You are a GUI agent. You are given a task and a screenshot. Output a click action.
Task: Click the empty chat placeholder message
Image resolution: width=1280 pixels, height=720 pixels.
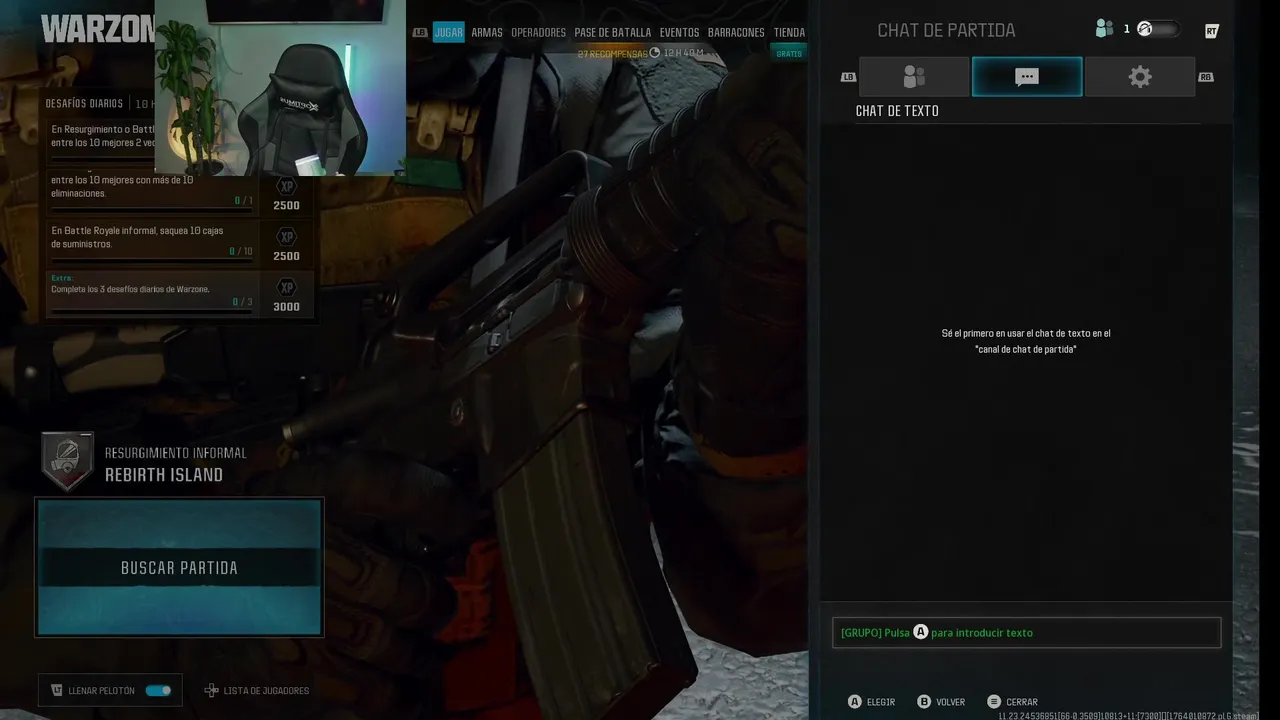[x=1026, y=341]
